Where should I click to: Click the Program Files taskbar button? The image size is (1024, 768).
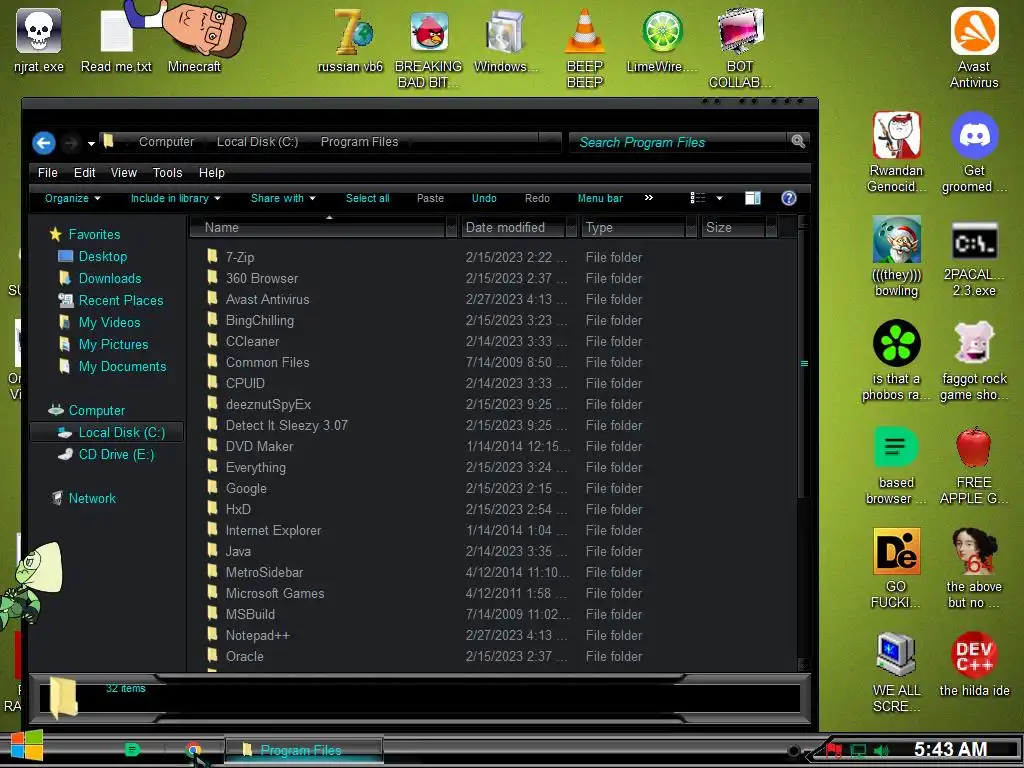click(x=304, y=750)
